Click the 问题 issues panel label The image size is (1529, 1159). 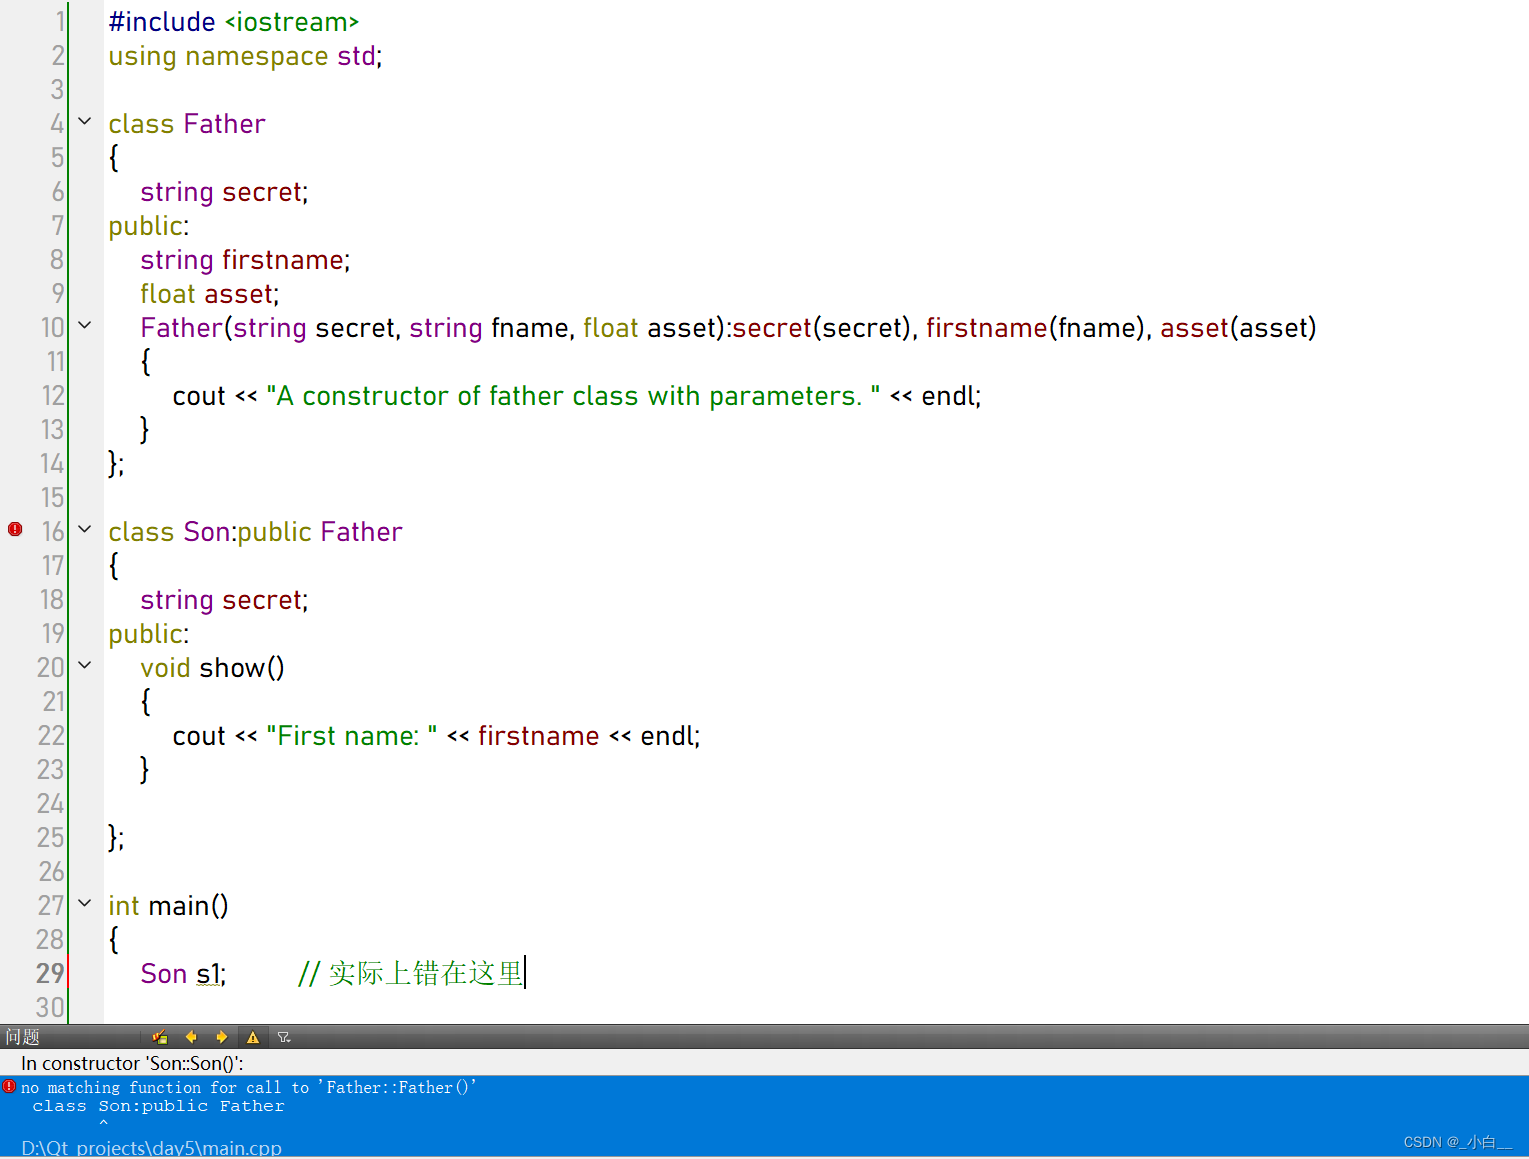point(22,1037)
